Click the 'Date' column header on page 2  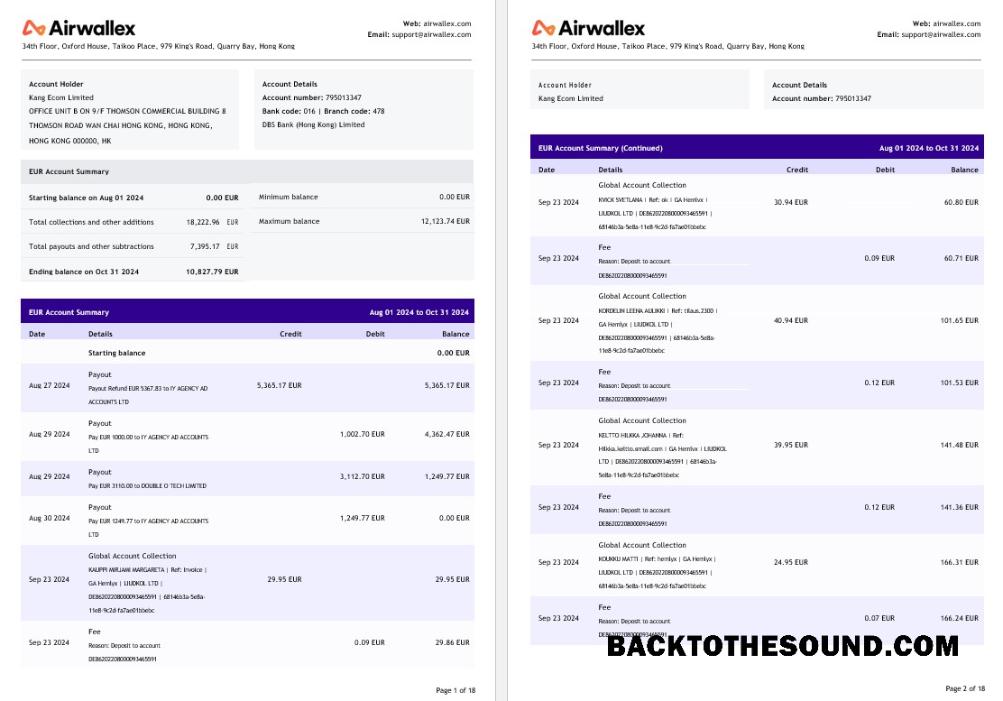point(546,170)
